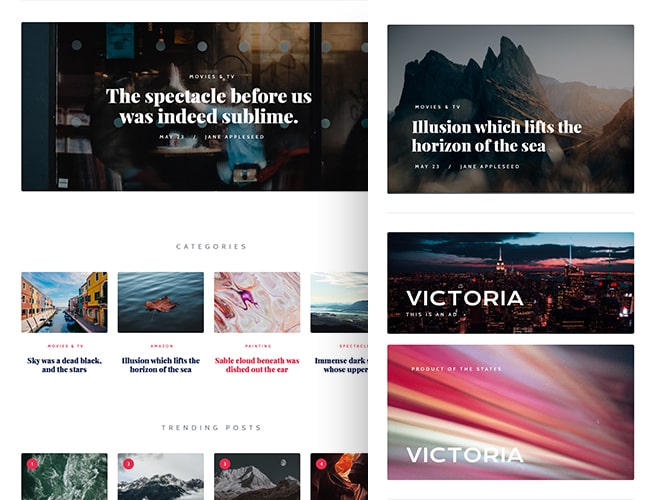This screenshot has width=650, height=500.
Task: Click the Movies & TV tag on the mountain card
Action: 438,107
